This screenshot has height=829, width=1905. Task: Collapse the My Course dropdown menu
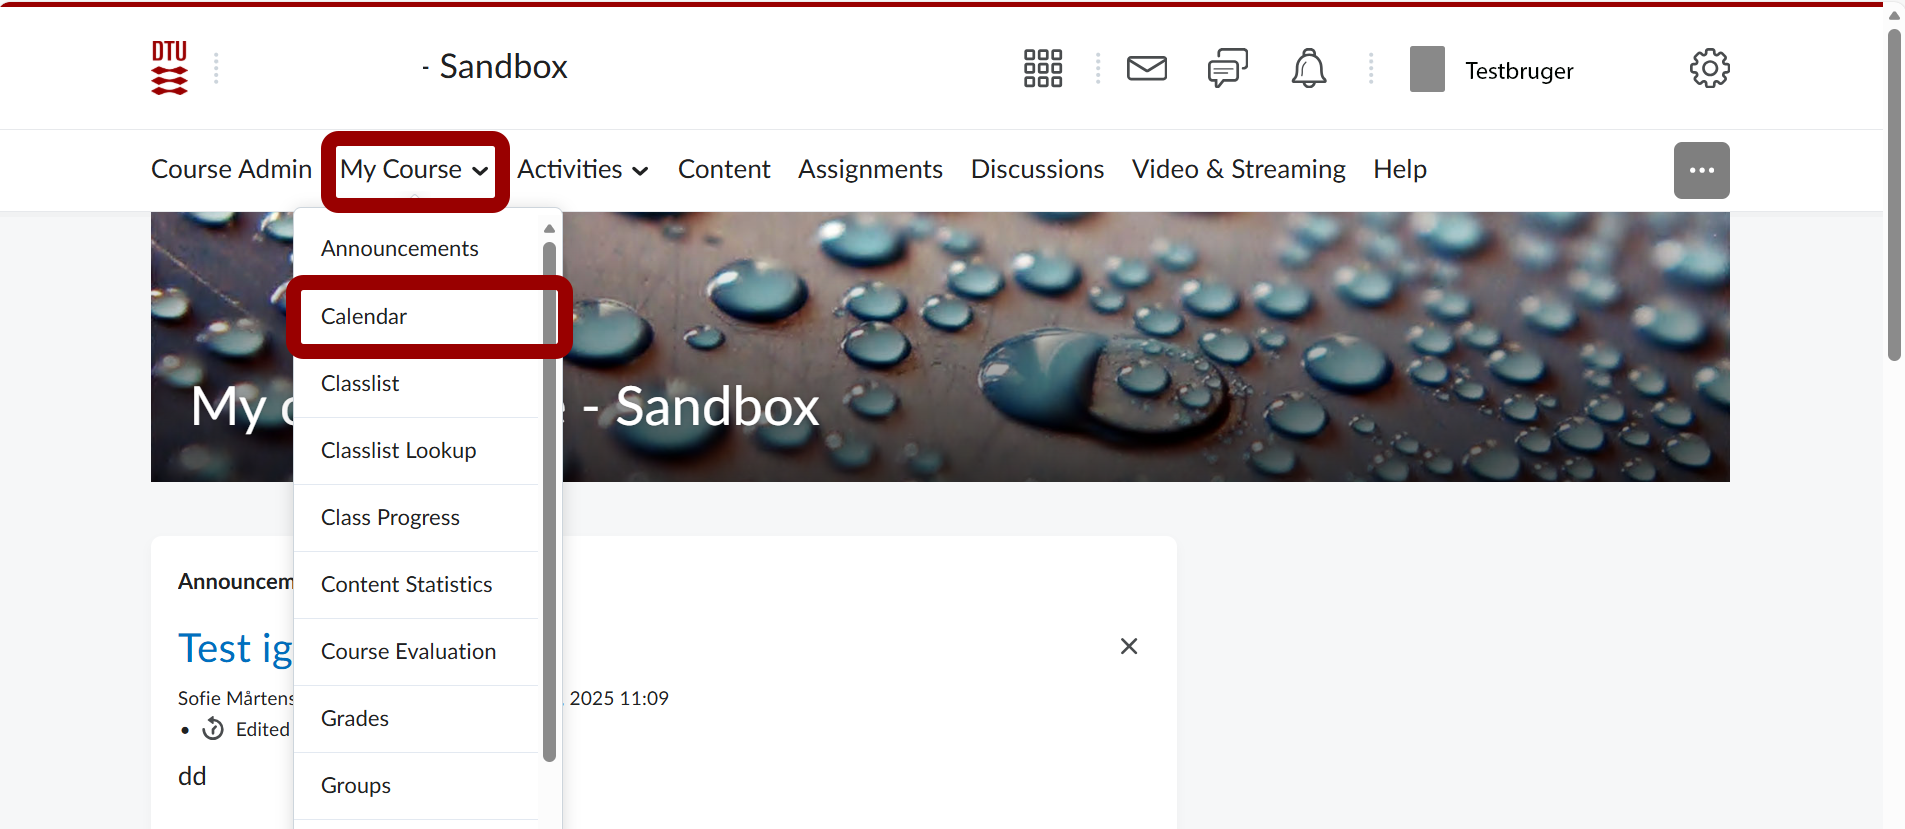[x=414, y=170]
